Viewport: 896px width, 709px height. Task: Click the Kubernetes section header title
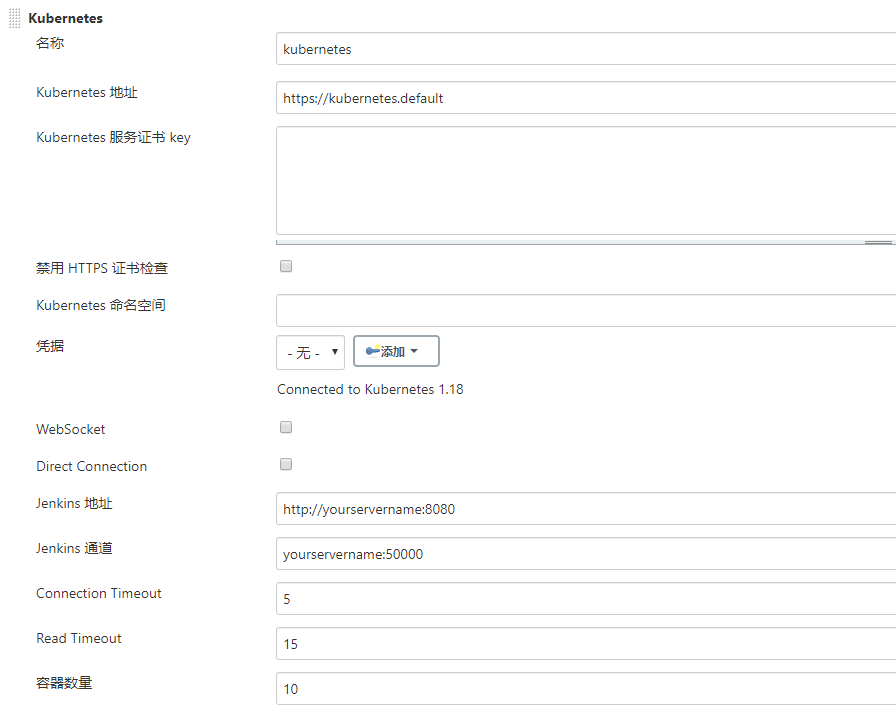(x=66, y=18)
